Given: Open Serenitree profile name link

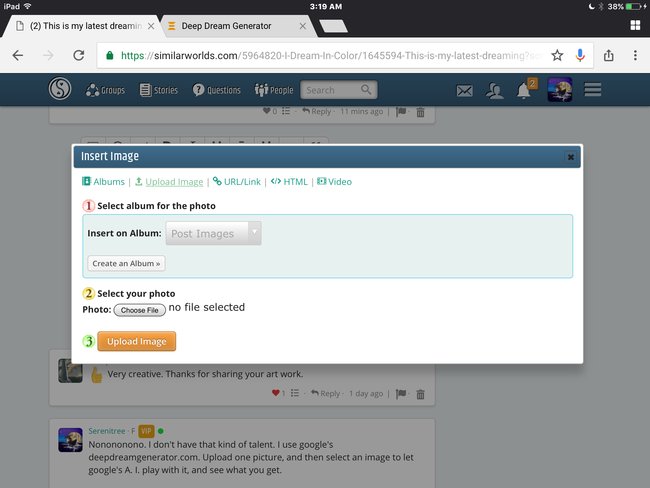Looking at the screenshot, I should (x=107, y=431).
